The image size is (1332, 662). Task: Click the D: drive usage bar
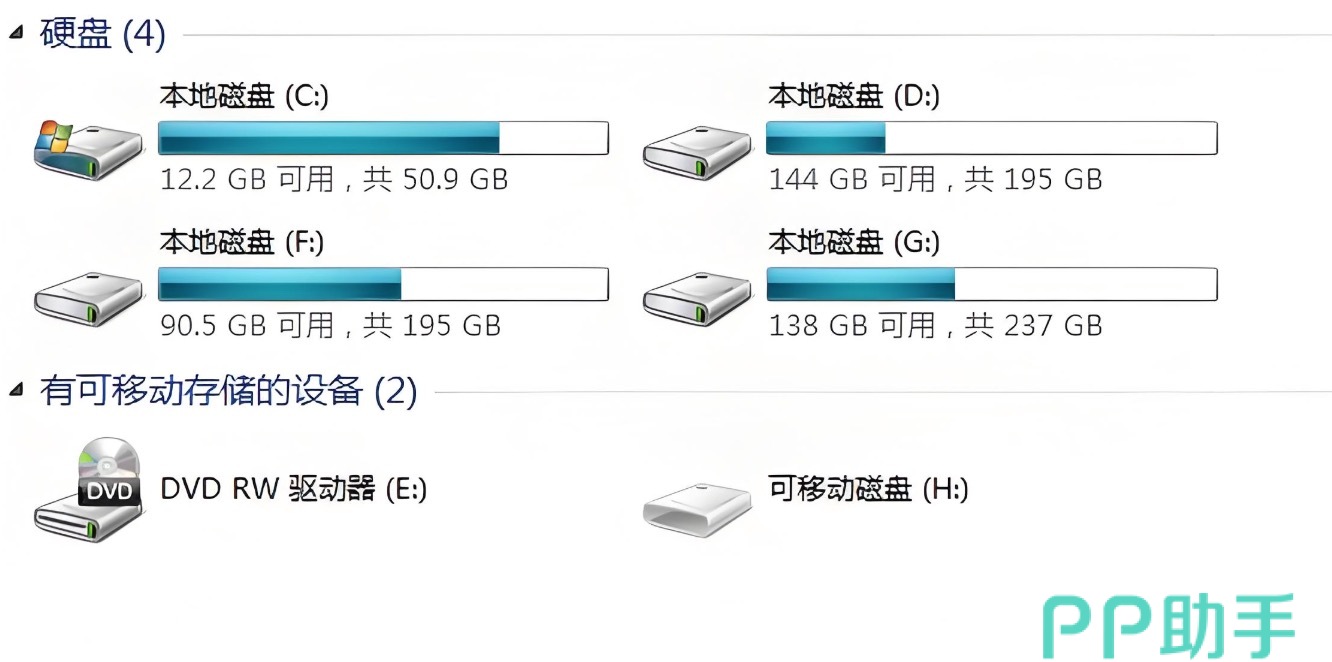(x=991, y=138)
